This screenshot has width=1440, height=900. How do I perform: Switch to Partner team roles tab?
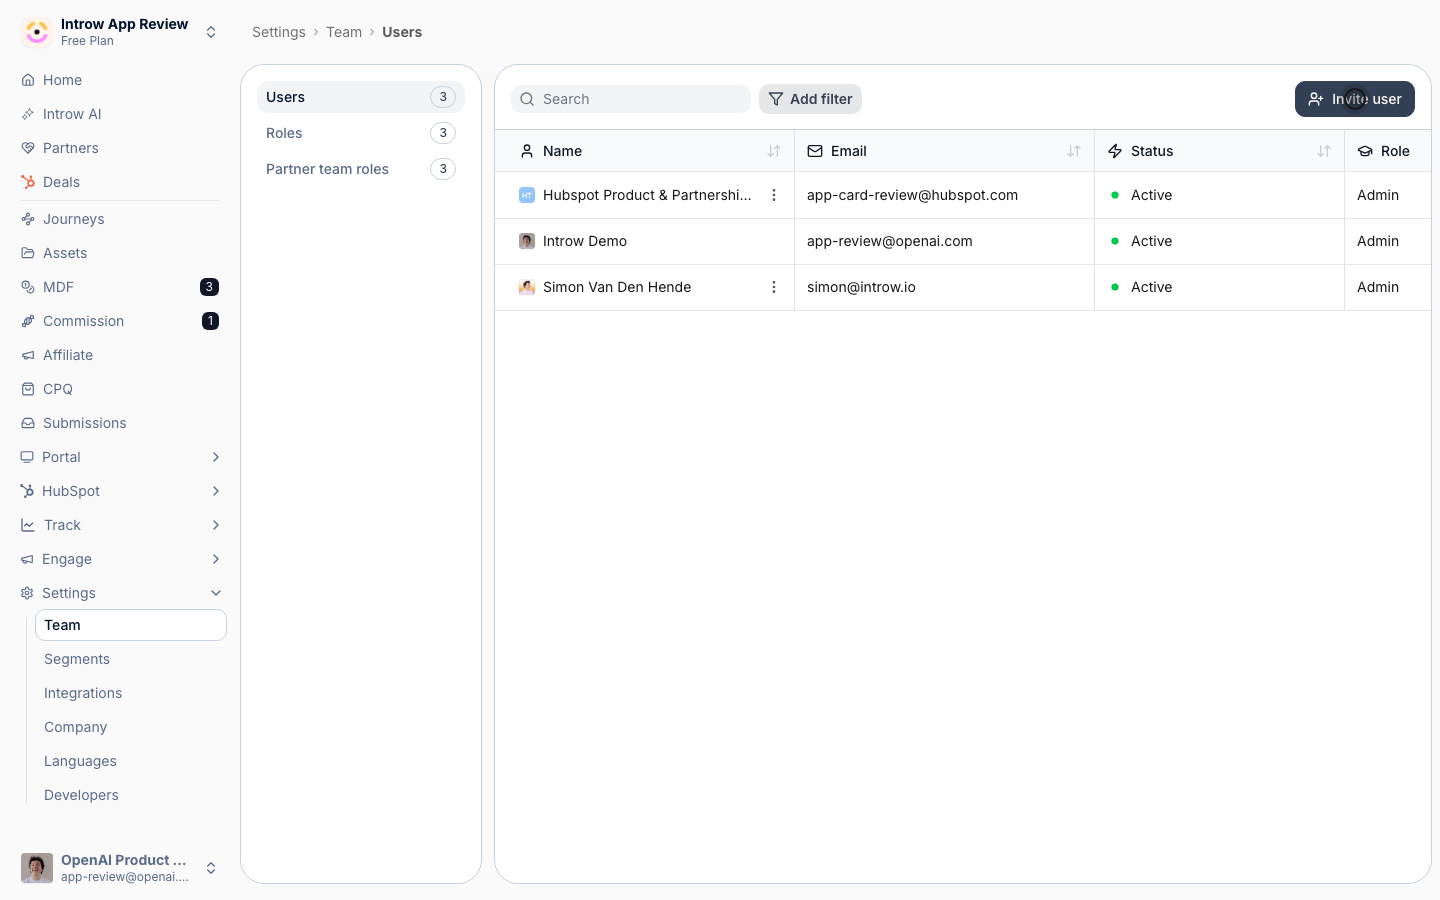(361, 169)
